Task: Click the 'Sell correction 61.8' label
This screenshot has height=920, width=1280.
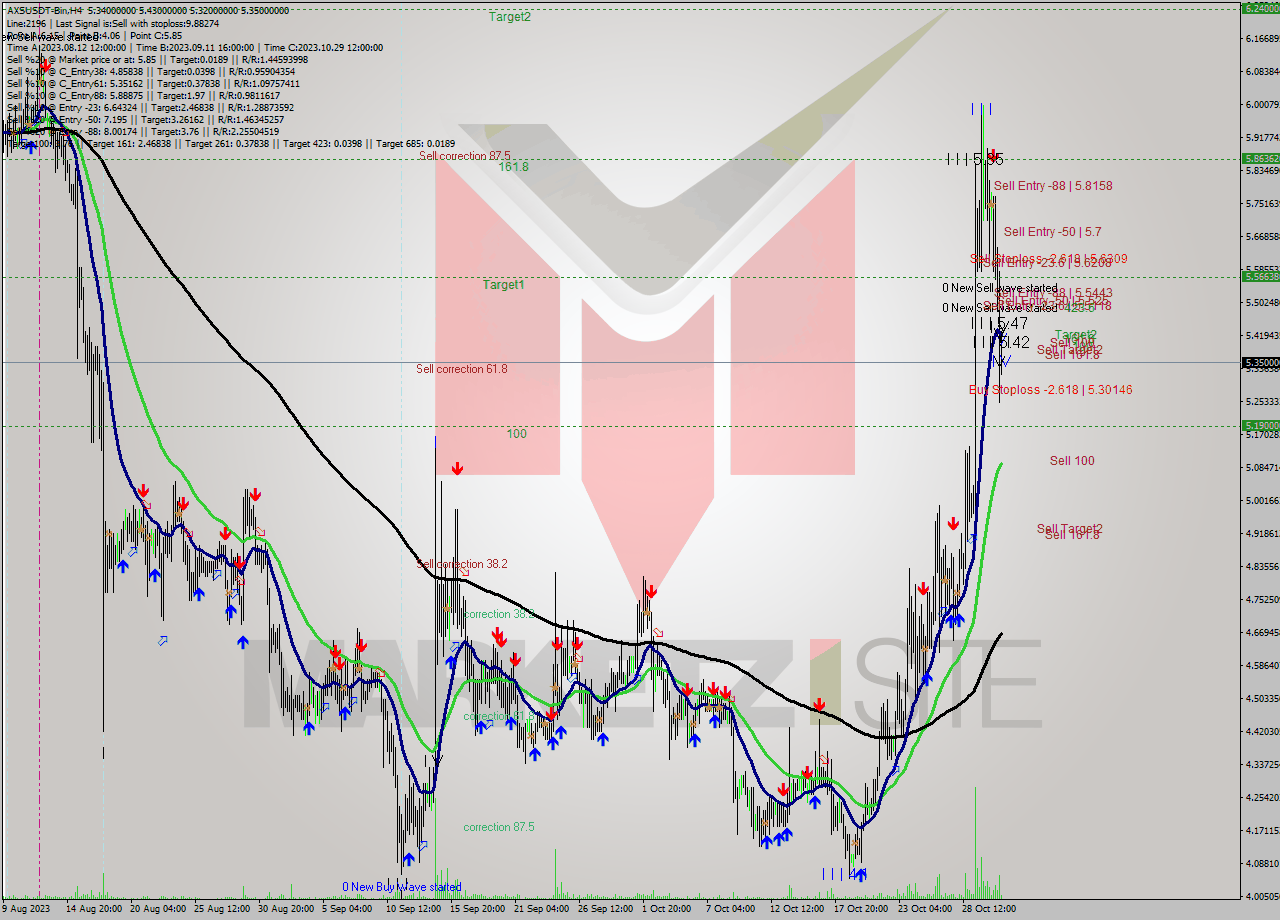Action: click(x=461, y=369)
